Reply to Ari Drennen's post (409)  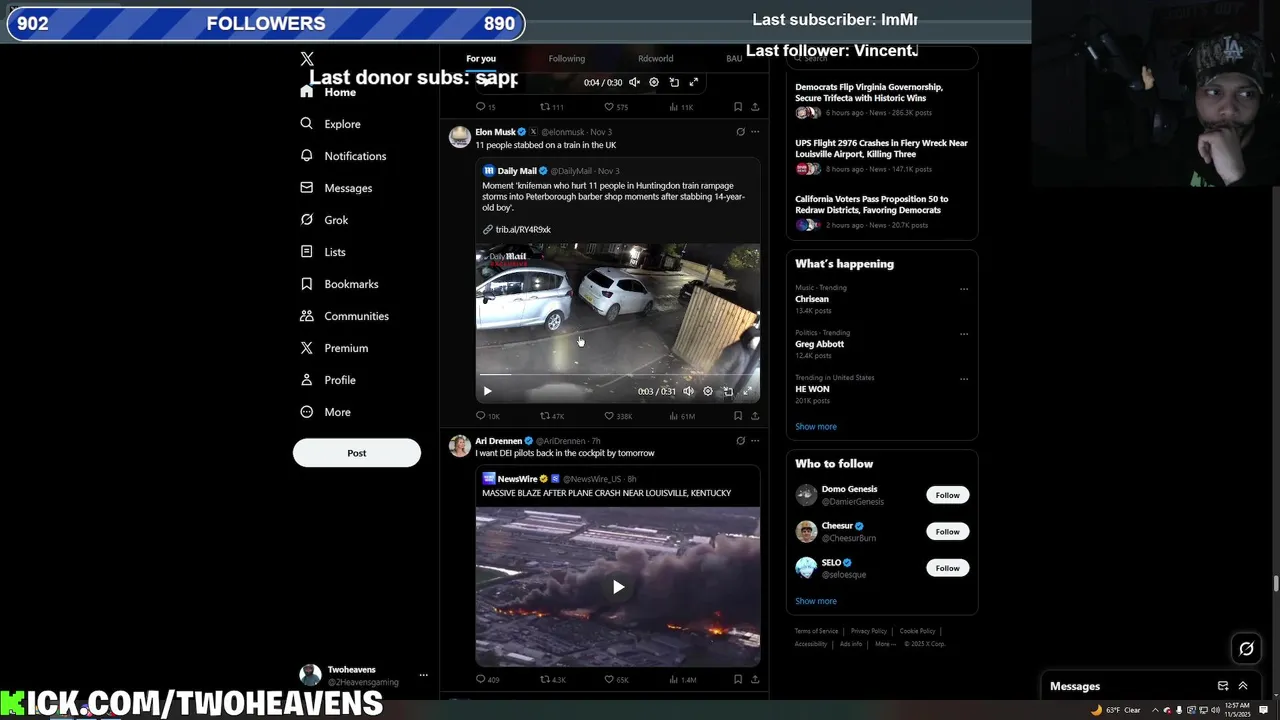(x=487, y=680)
